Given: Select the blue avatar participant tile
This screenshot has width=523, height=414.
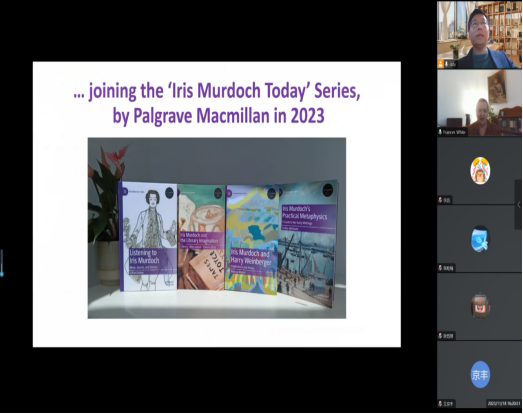Looking at the screenshot, I should 479,239.
